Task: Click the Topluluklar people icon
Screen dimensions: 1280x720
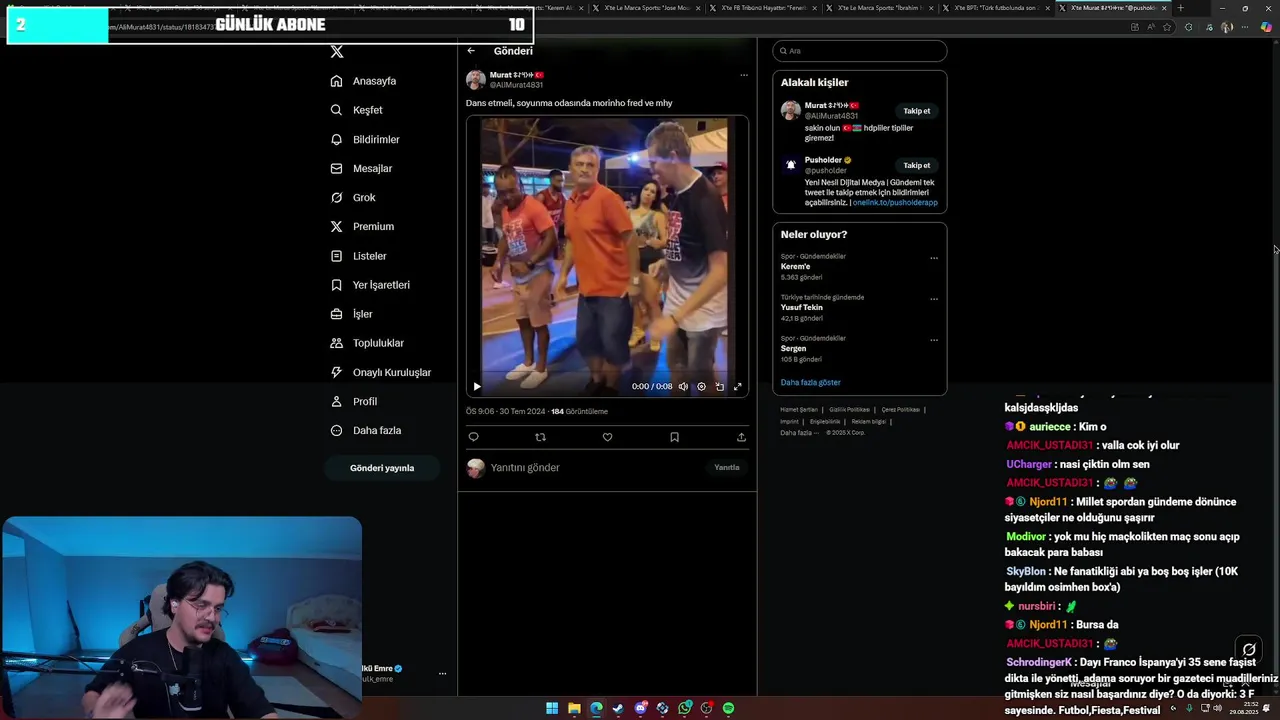Action: pyautogui.click(x=336, y=343)
